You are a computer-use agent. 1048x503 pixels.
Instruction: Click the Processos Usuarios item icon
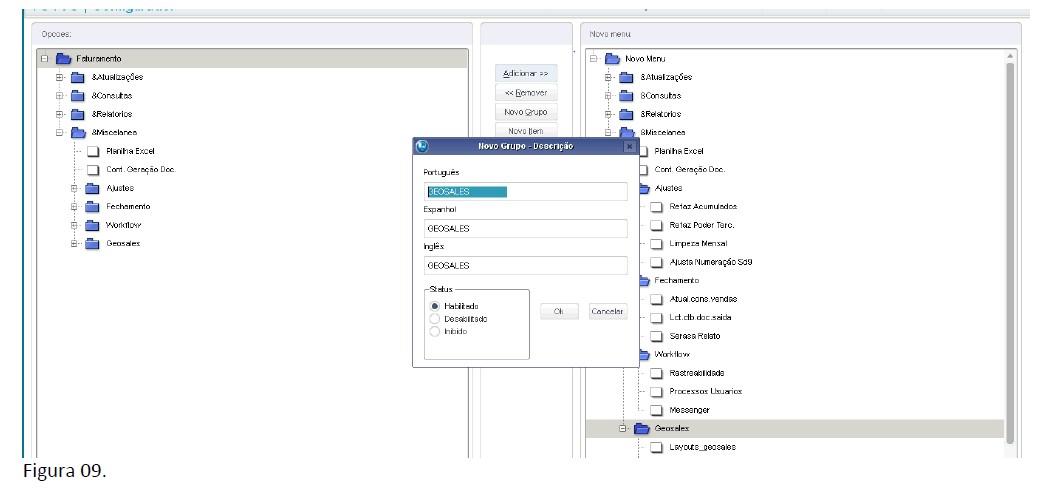656,391
